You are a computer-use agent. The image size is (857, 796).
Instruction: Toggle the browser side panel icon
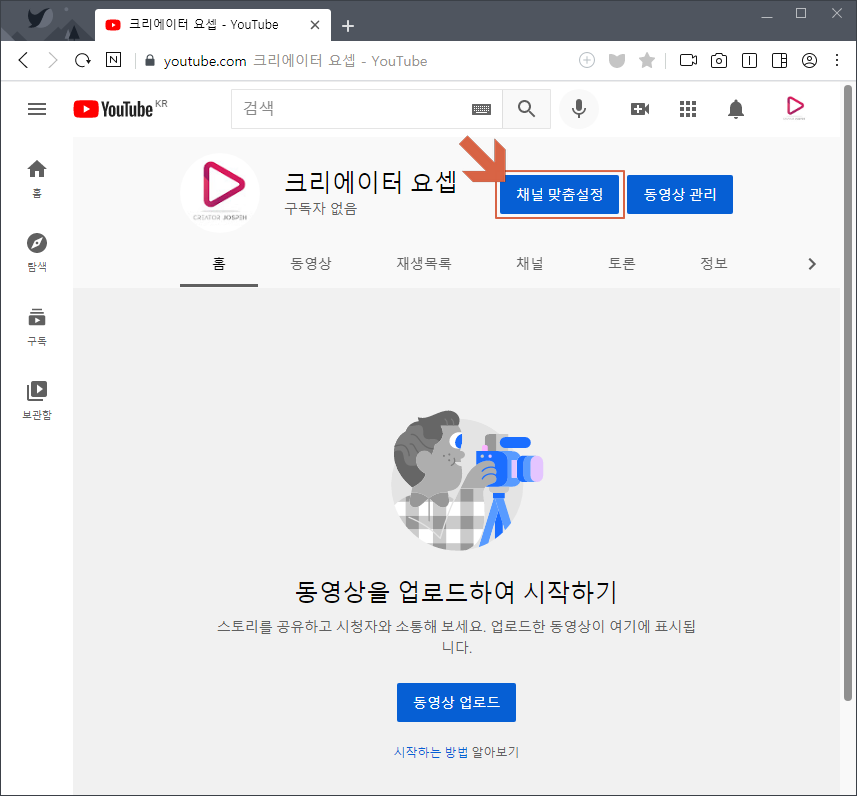[779, 60]
